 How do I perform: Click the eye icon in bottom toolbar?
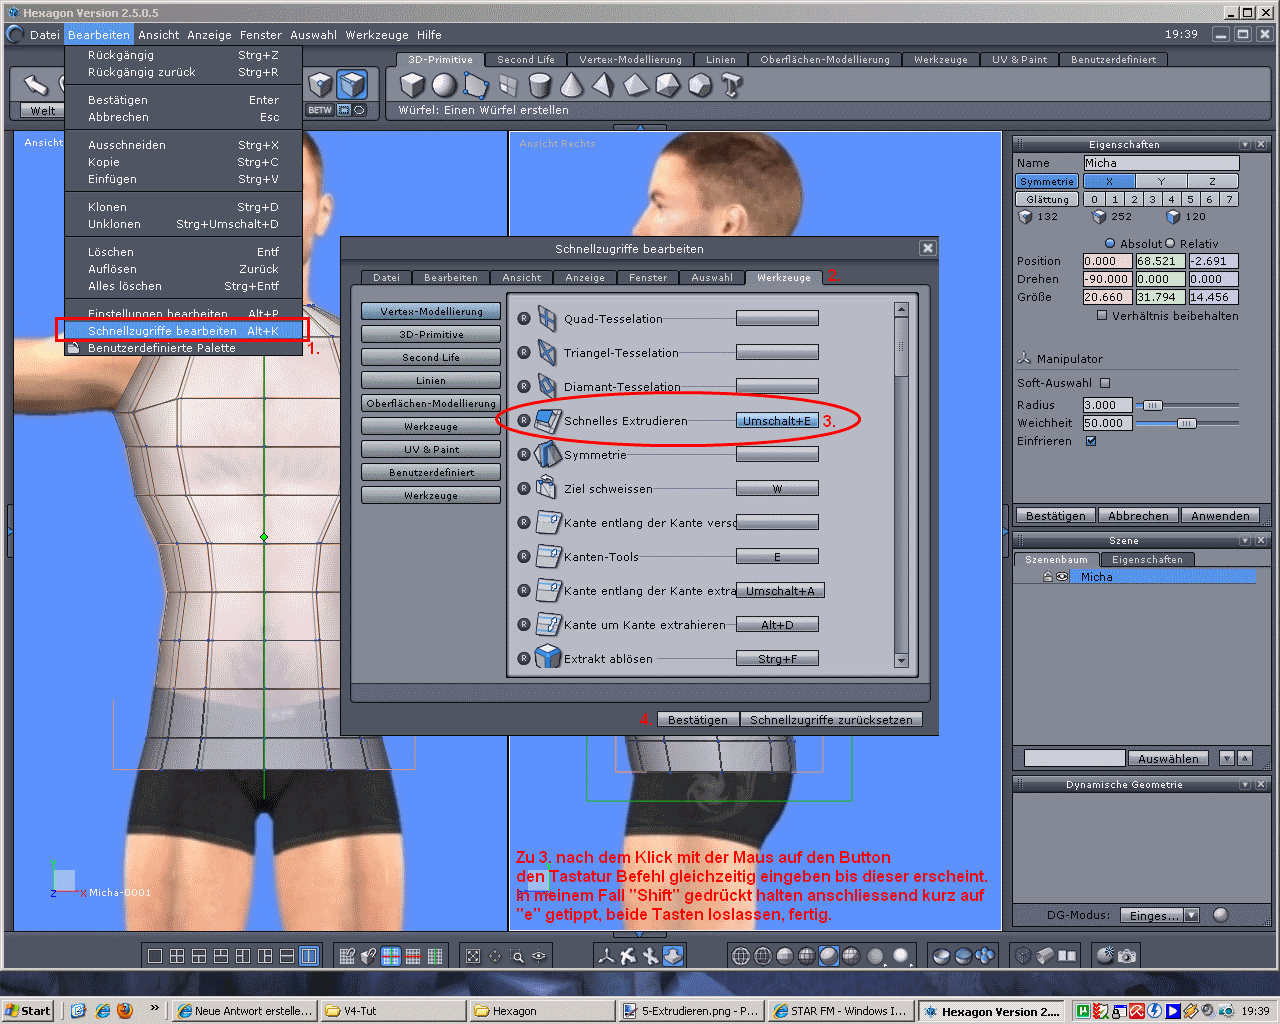pos(539,956)
